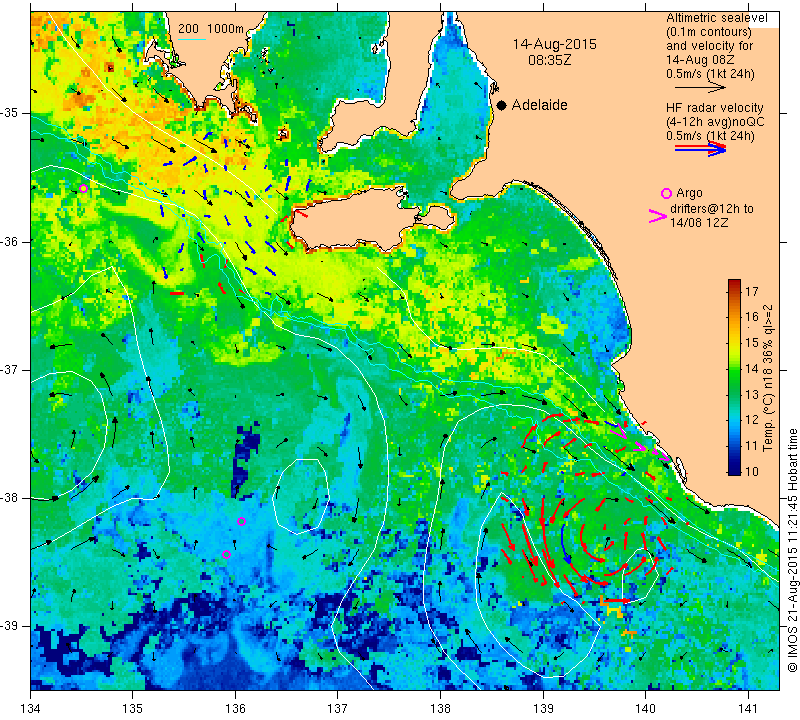
Task: Click the Argo float marker near latitude -38.2
Action: (242, 522)
